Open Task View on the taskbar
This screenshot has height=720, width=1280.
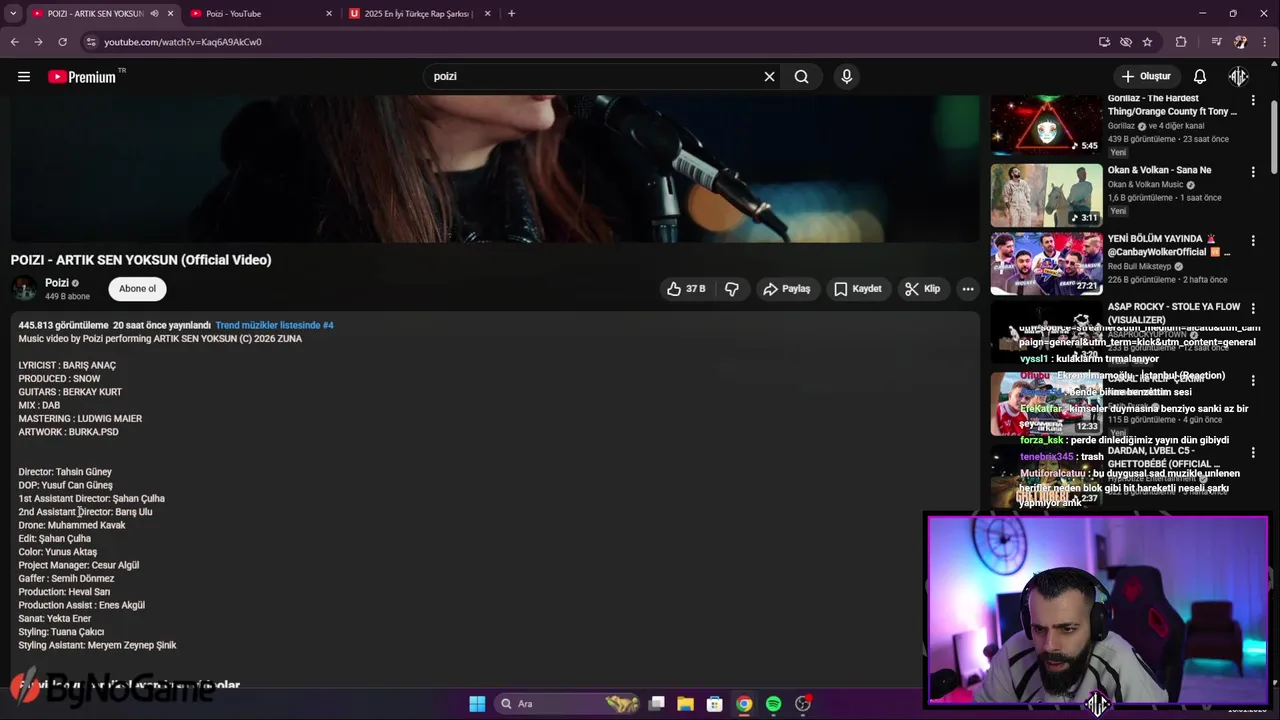tap(657, 704)
